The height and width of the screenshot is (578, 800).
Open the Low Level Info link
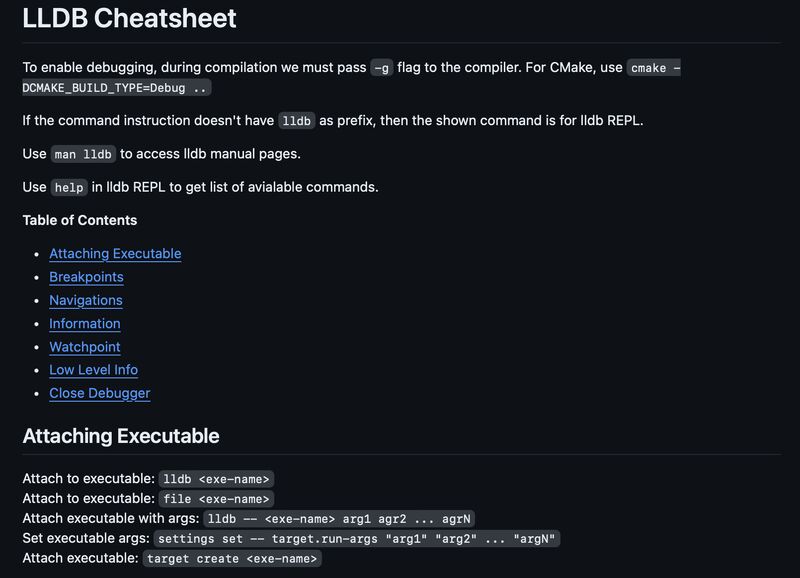pos(93,370)
